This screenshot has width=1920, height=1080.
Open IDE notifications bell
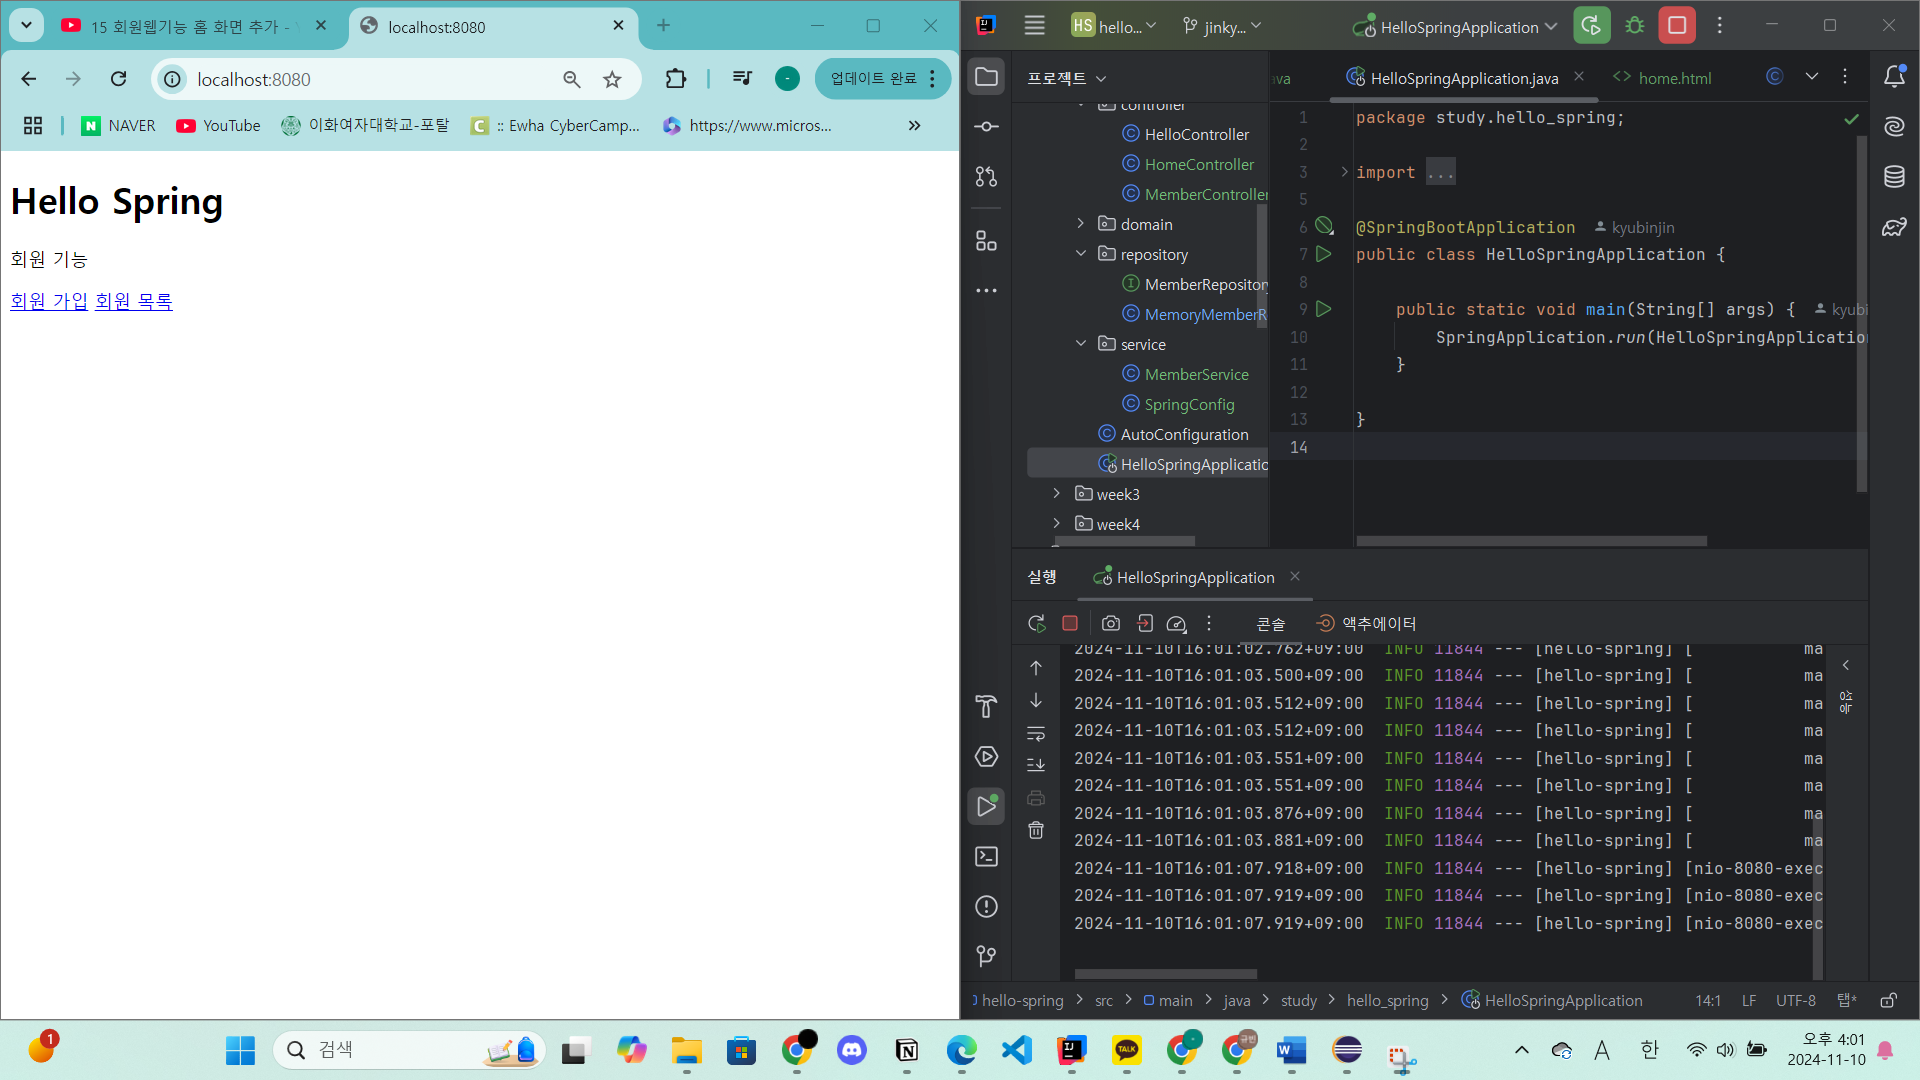point(1894,77)
